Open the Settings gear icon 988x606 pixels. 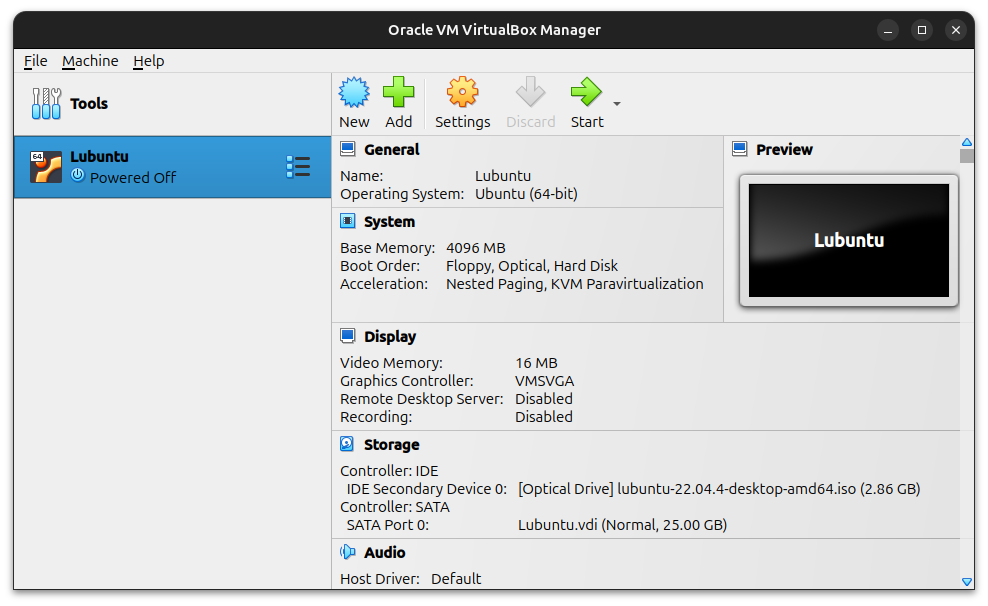pos(462,93)
